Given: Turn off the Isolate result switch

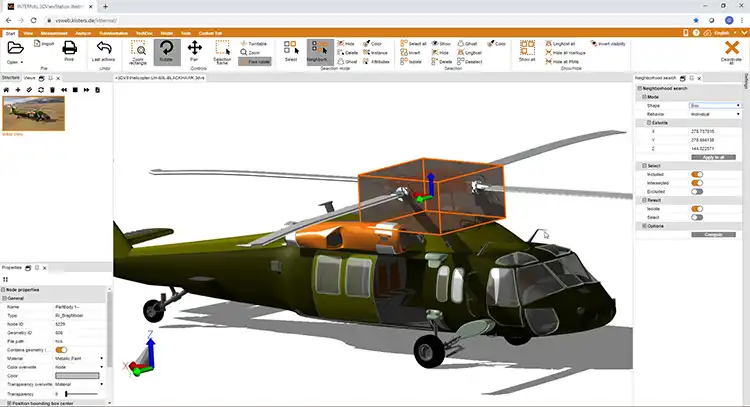Looking at the screenshot, I should tap(696, 208).
